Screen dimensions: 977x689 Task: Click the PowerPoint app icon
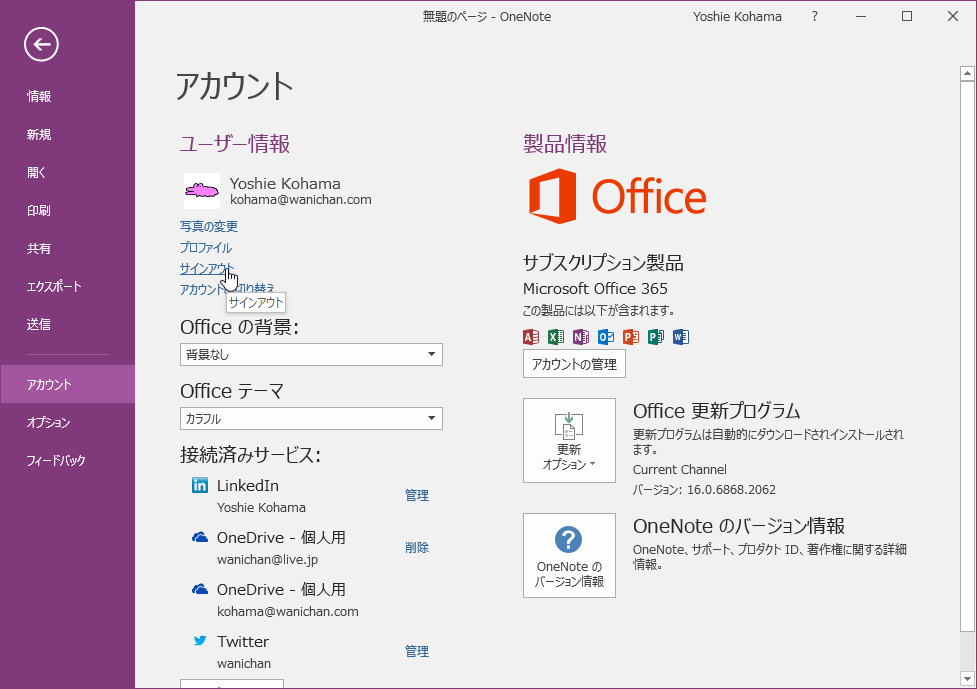(x=631, y=337)
